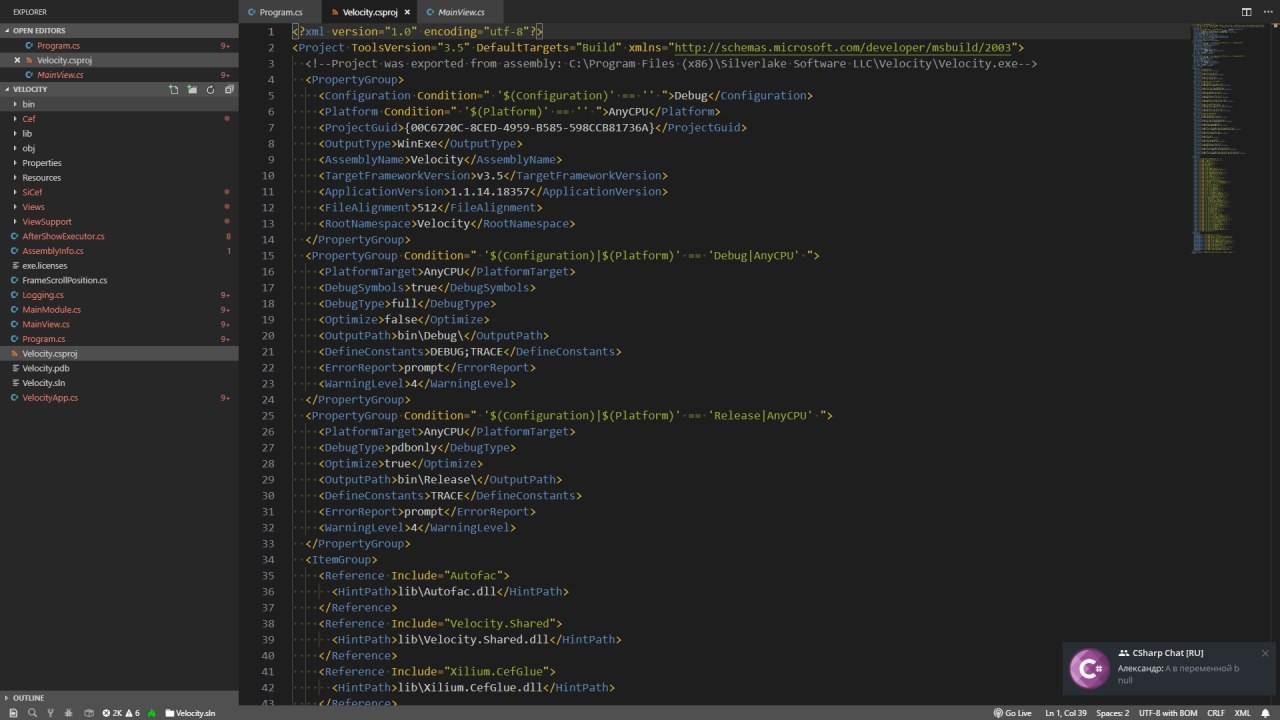Close the Velocity.csproj editor tab
Viewport: 1280px width, 720px height.
coord(406,12)
